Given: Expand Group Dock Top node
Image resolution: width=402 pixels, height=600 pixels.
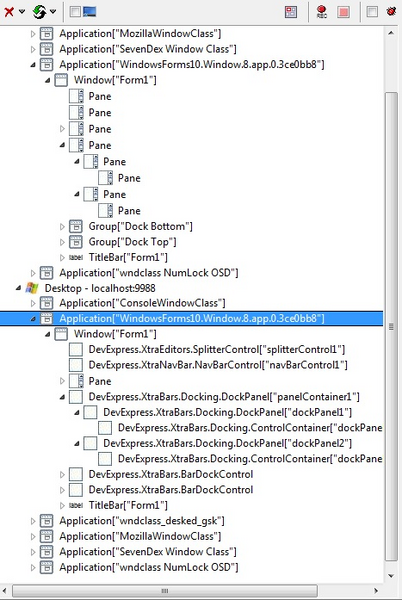Looking at the screenshot, I should point(62,242).
